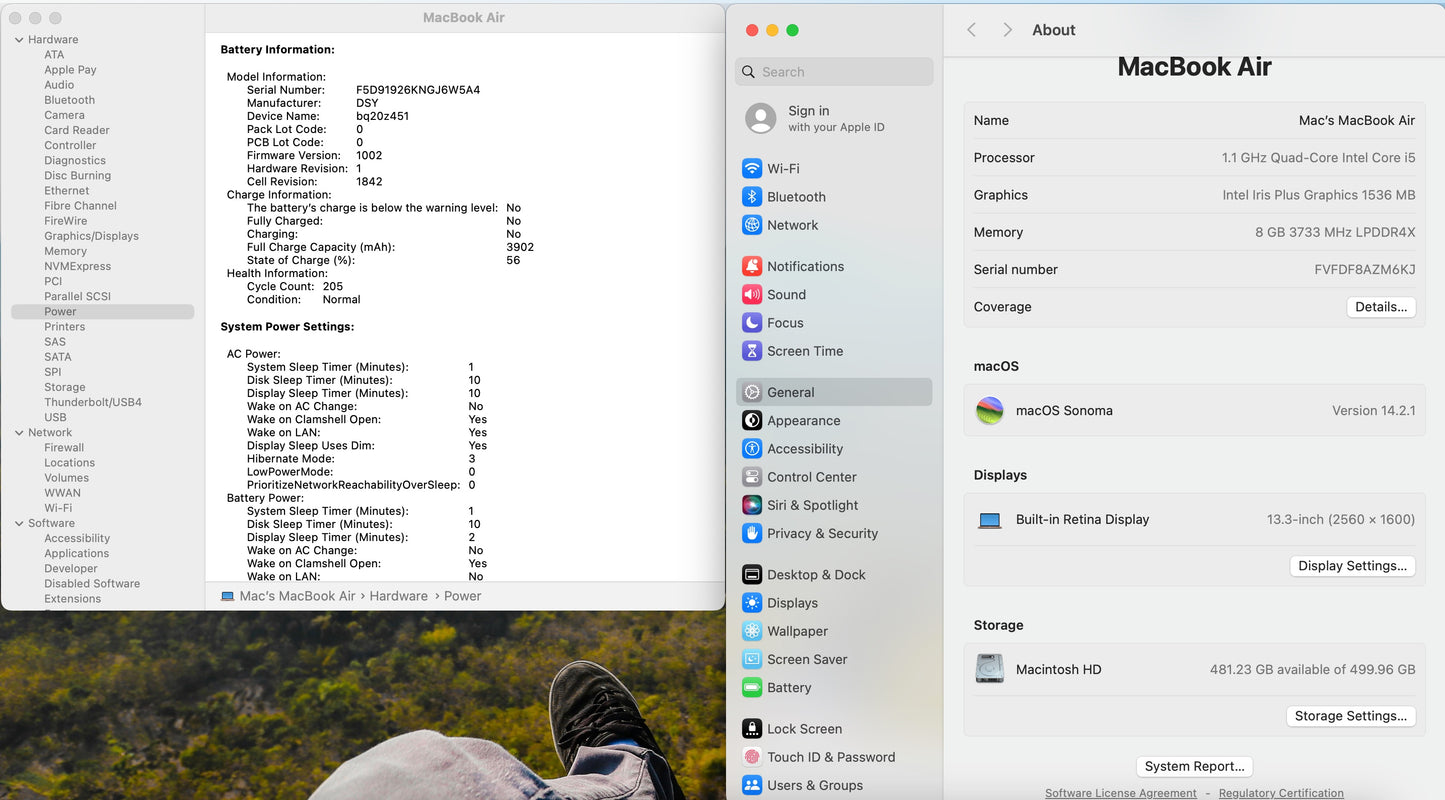Open Display Settings button
1445x800 pixels.
tap(1352, 566)
